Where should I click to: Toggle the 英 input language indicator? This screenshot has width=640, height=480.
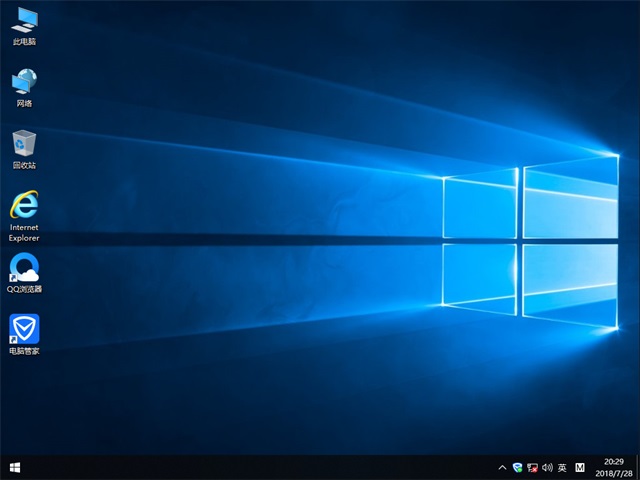coord(562,467)
